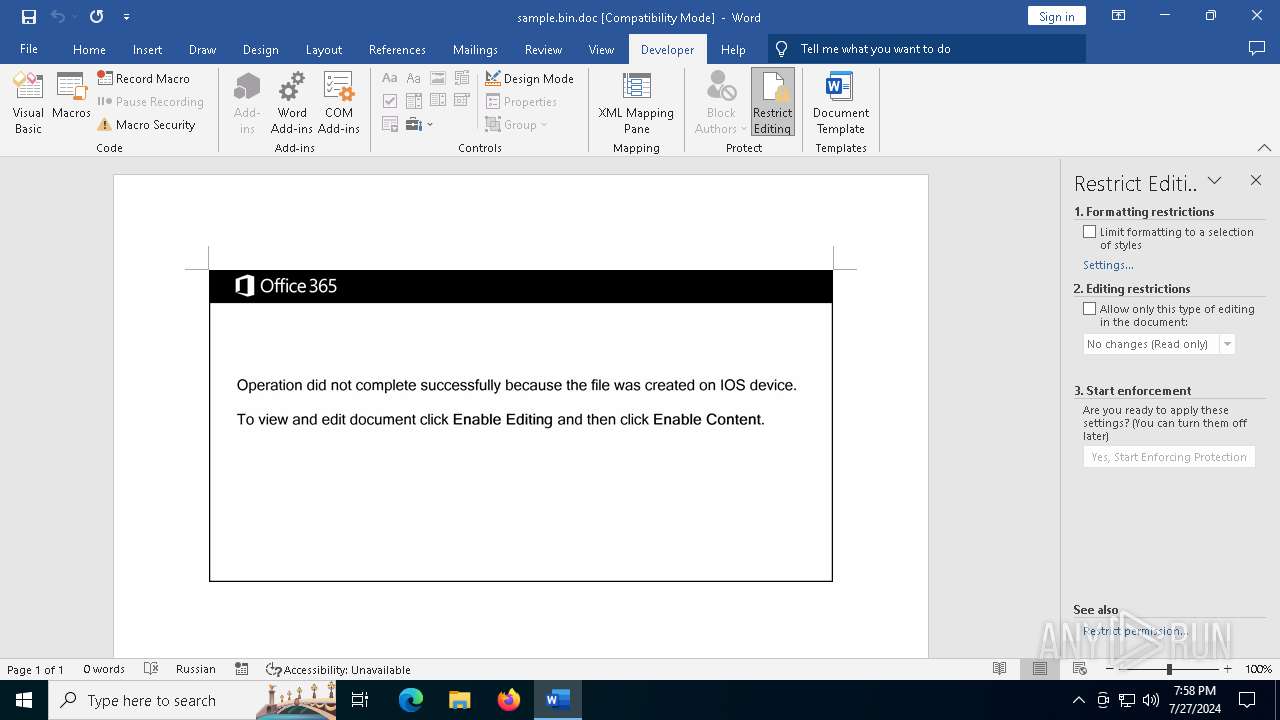The height and width of the screenshot is (720, 1280).
Task: Click the Repeat/Redo button in title bar
Action: click(96, 17)
